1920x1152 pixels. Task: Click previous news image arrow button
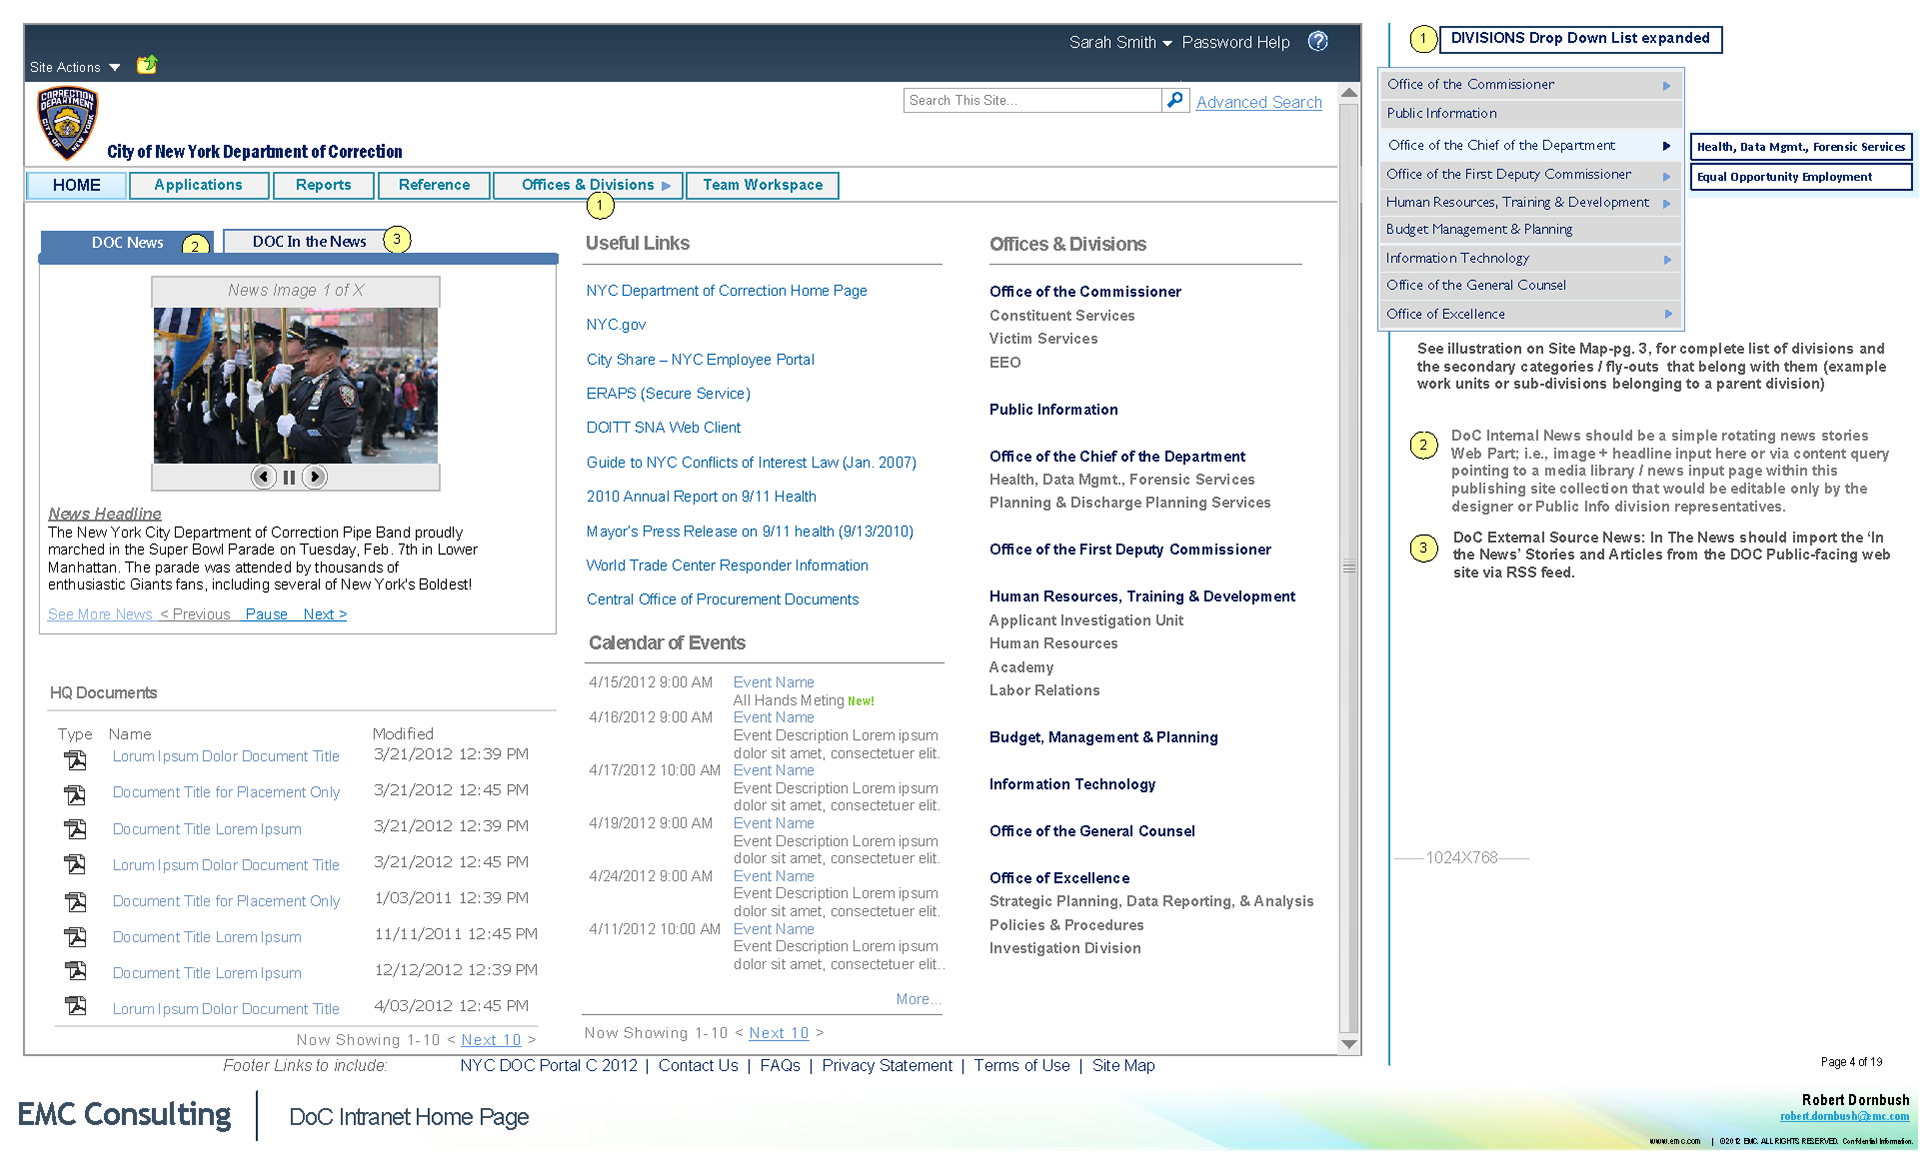point(263,477)
